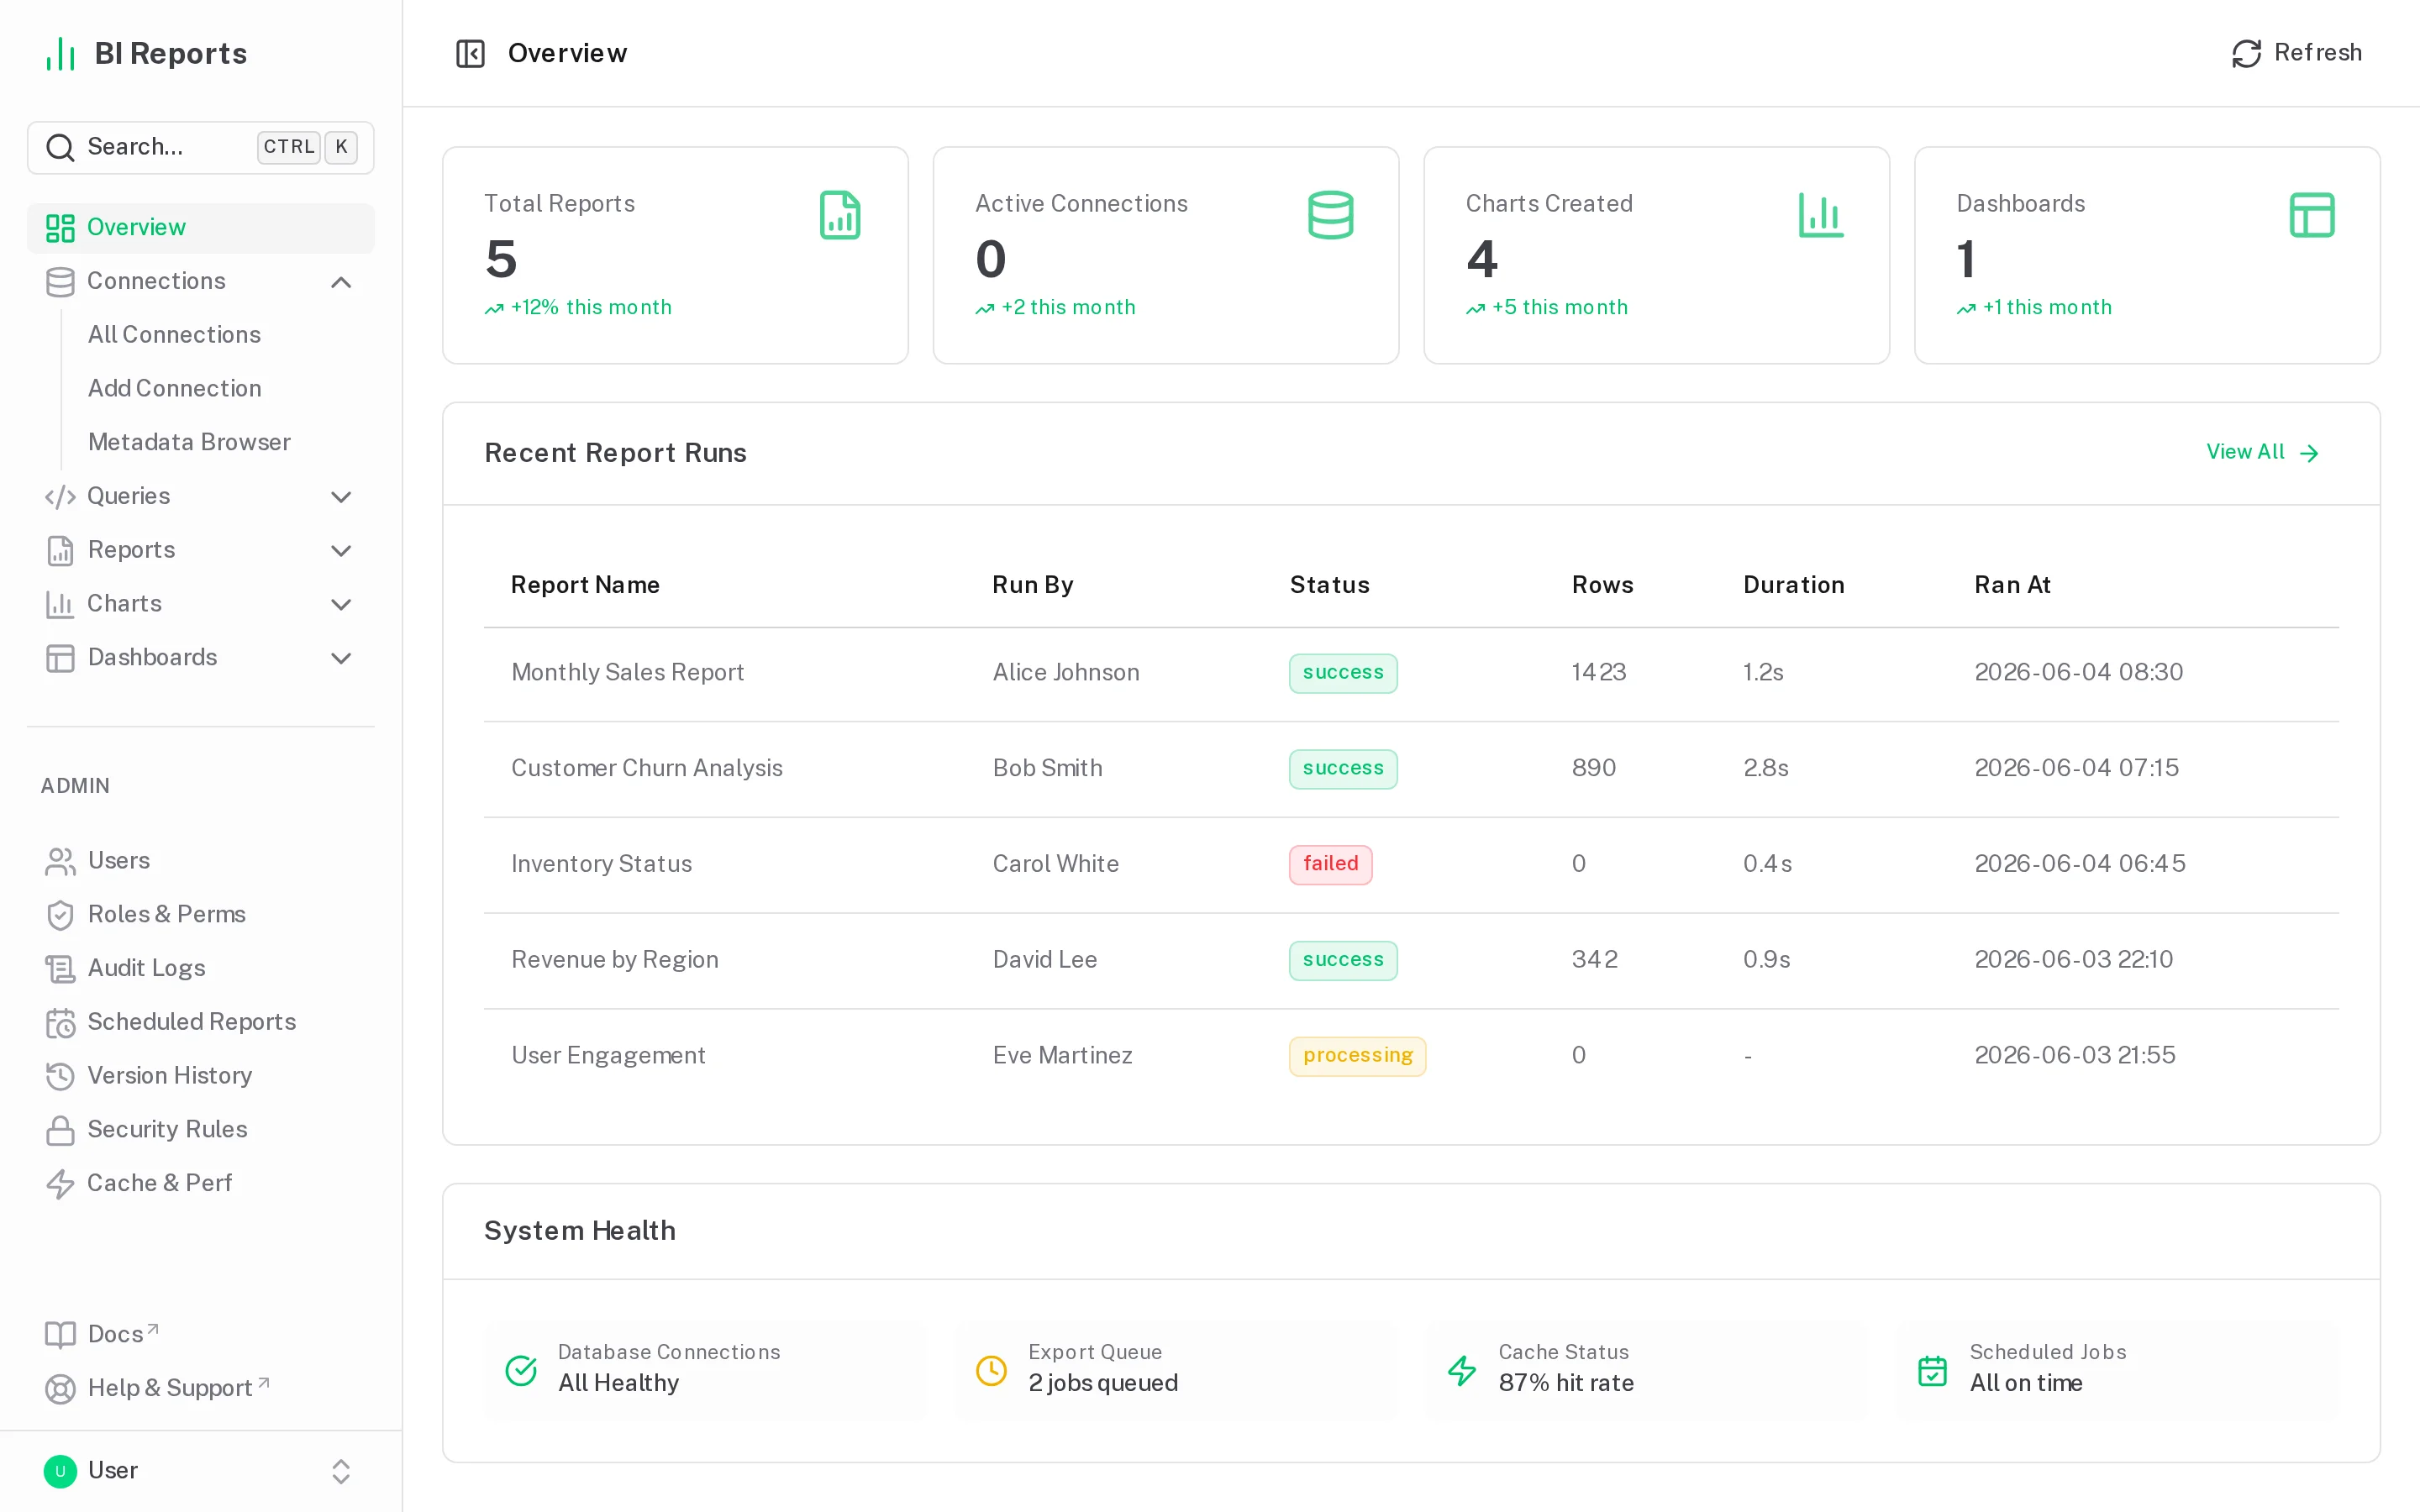
Task: Open All Connections
Action: click(x=174, y=335)
